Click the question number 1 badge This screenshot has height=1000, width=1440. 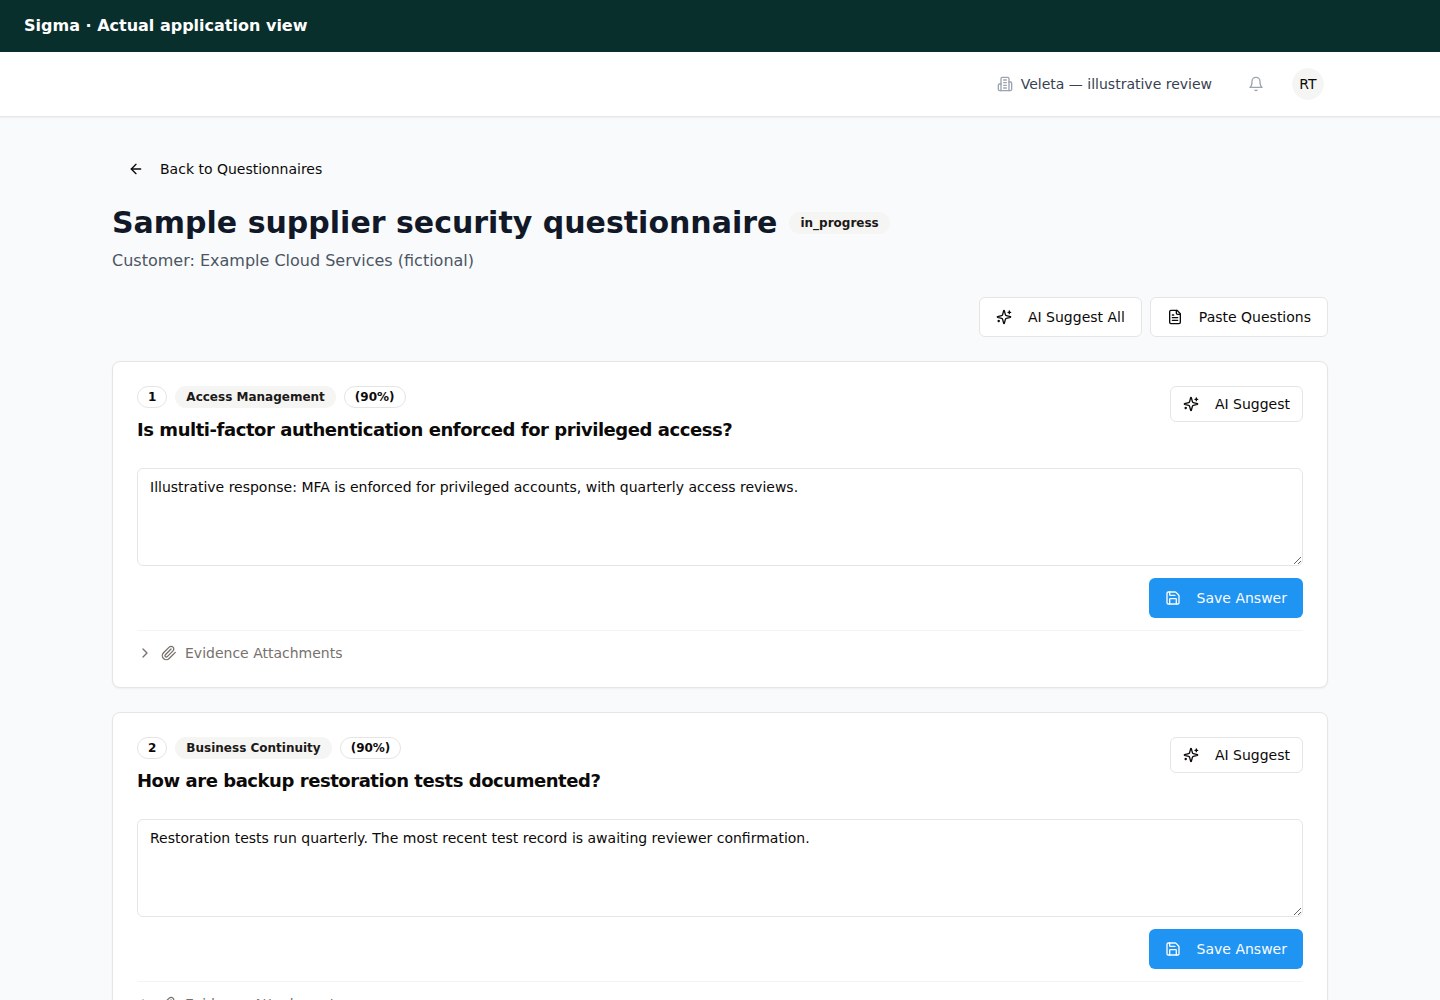(x=152, y=397)
